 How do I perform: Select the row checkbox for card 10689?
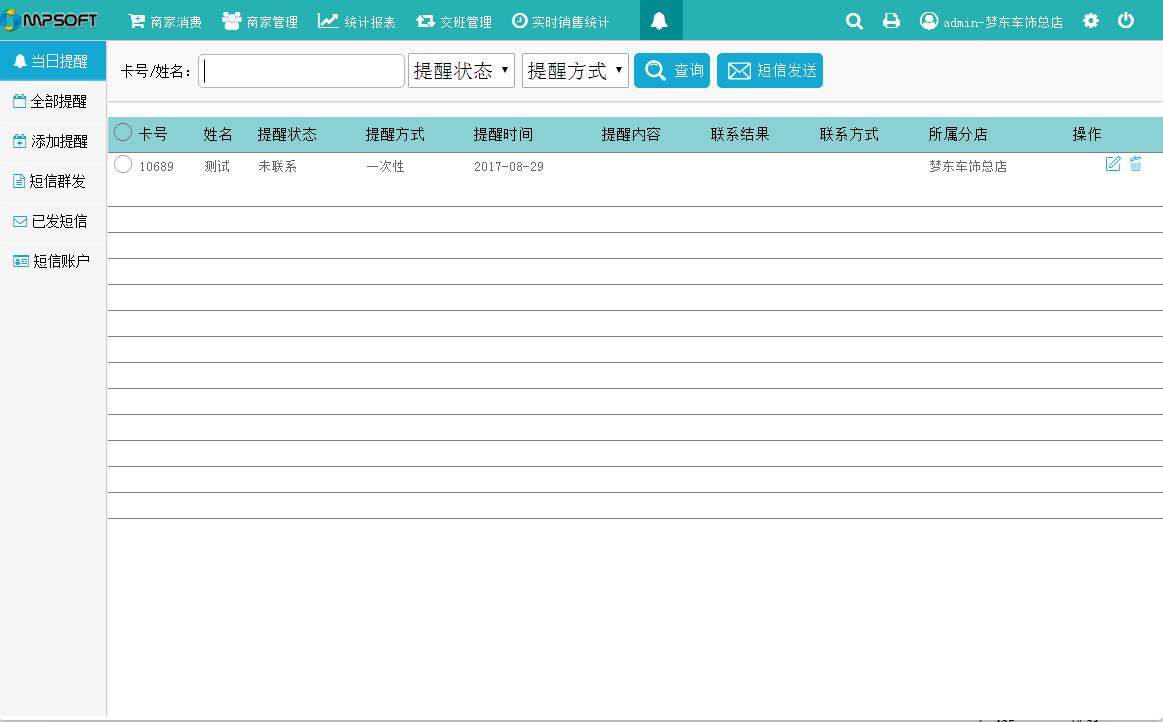[123, 165]
